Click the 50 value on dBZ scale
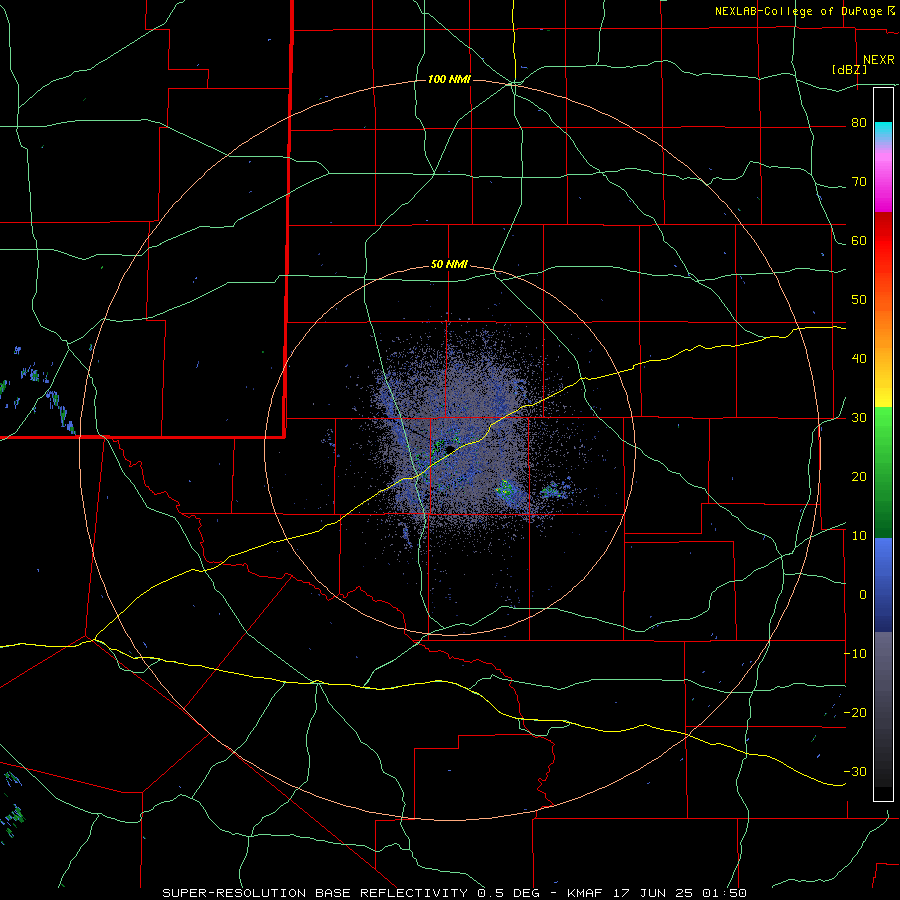900x900 pixels. tap(859, 300)
